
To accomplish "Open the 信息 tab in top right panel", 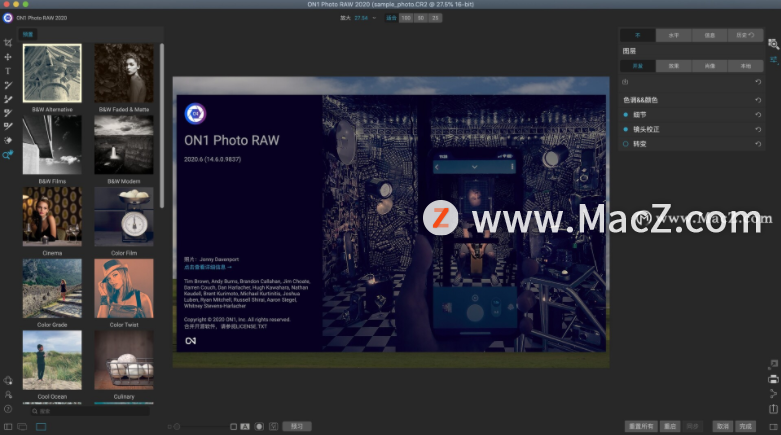I will 709,35.
